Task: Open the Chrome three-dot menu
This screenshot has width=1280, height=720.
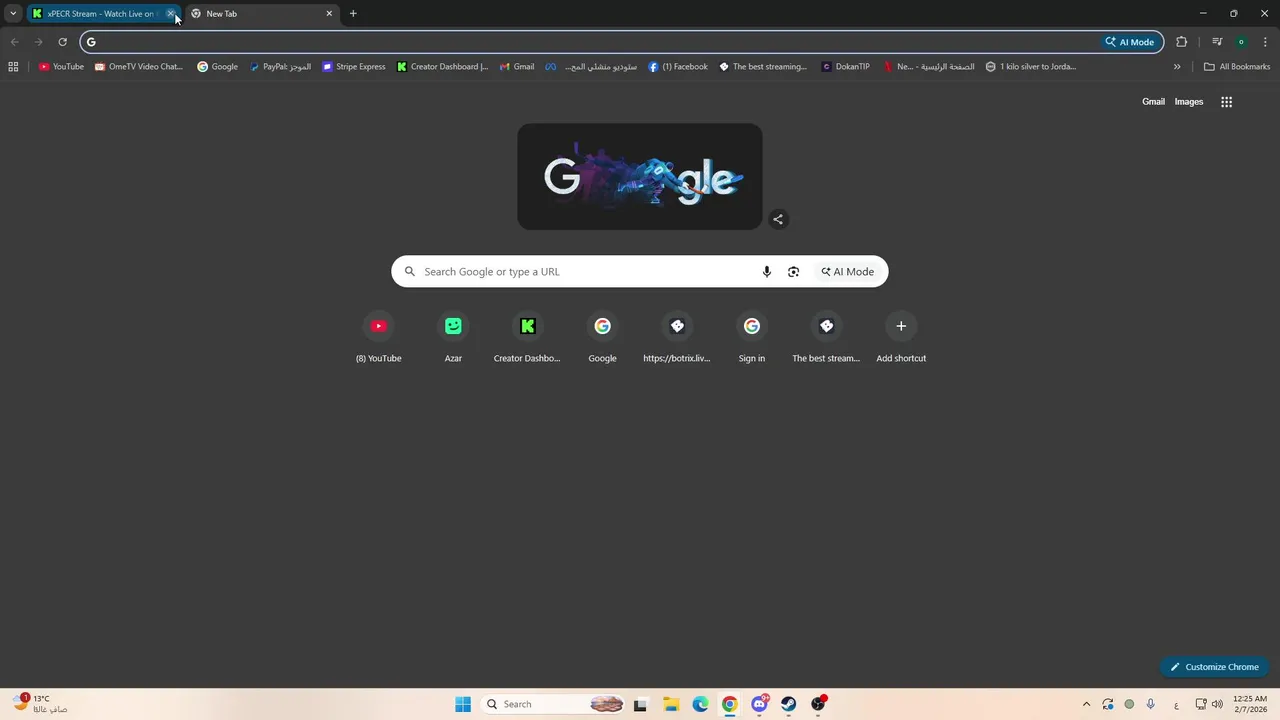Action: tap(1265, 42)
